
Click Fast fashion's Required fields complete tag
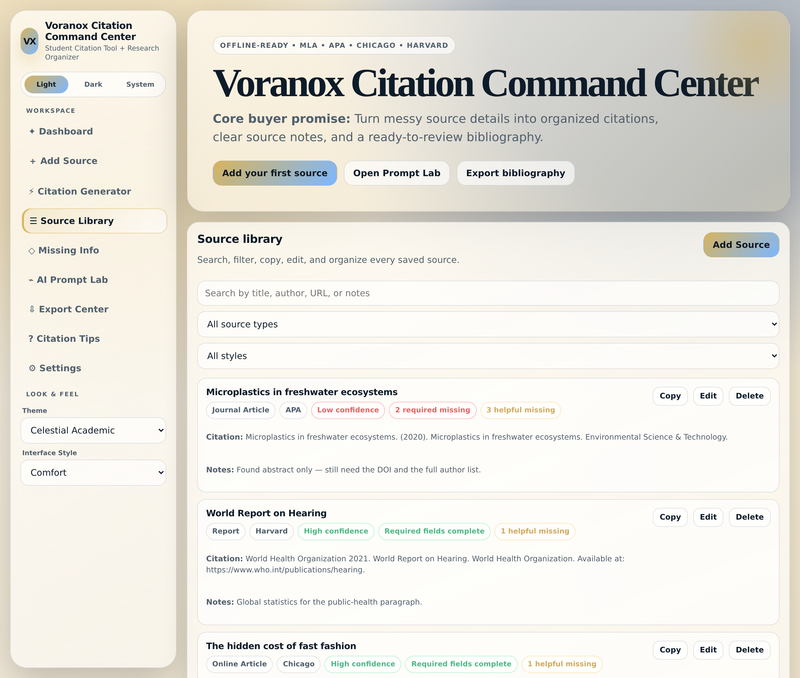[461, 664]
